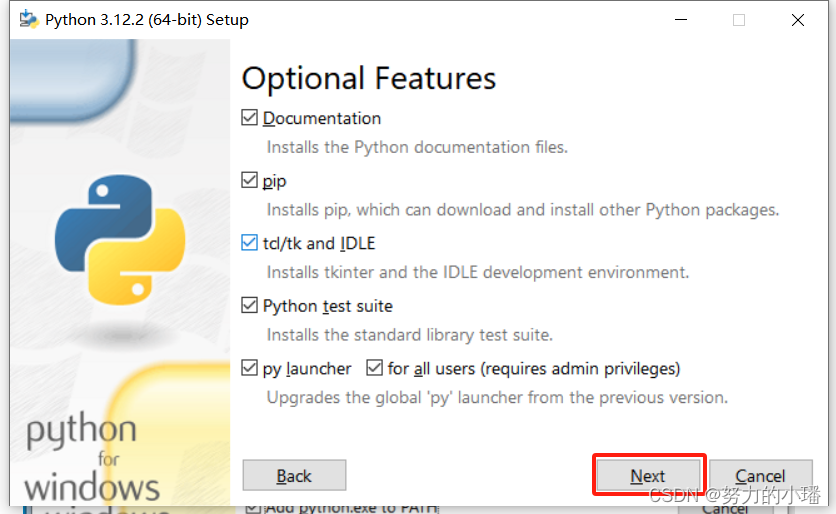Click the Documentation label text

pyautogui.click(x=322, y=118)
